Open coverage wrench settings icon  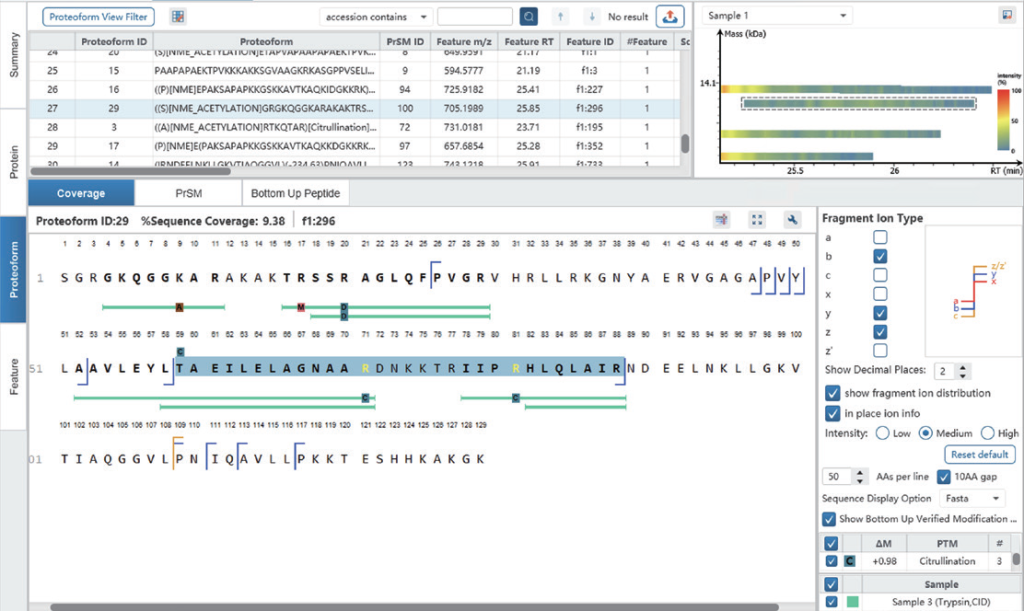pyautogui.click(x=793, y=220)
